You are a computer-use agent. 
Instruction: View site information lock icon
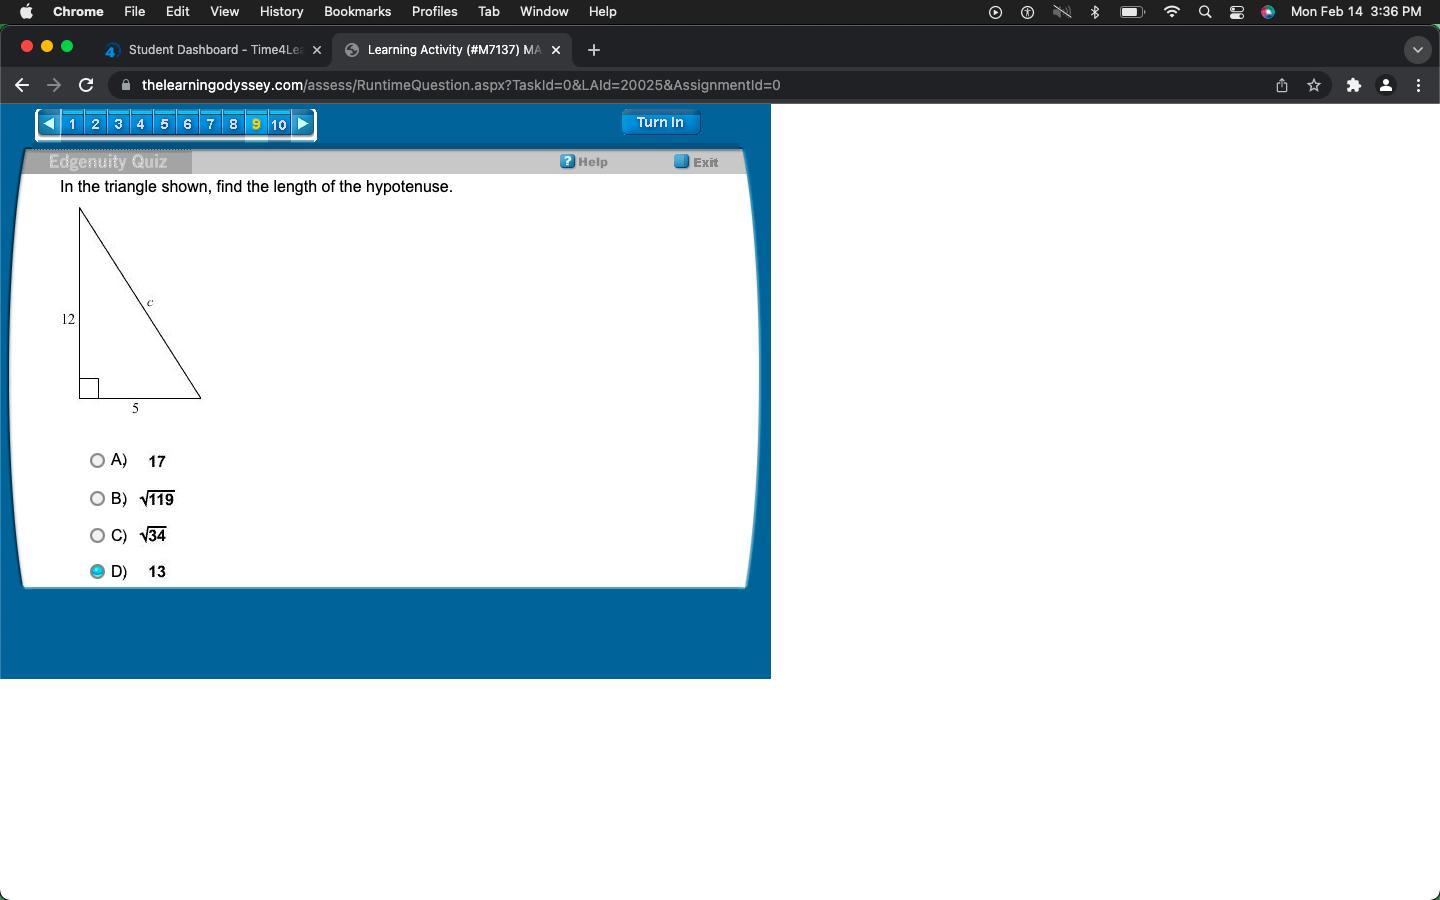pos(125,85)
